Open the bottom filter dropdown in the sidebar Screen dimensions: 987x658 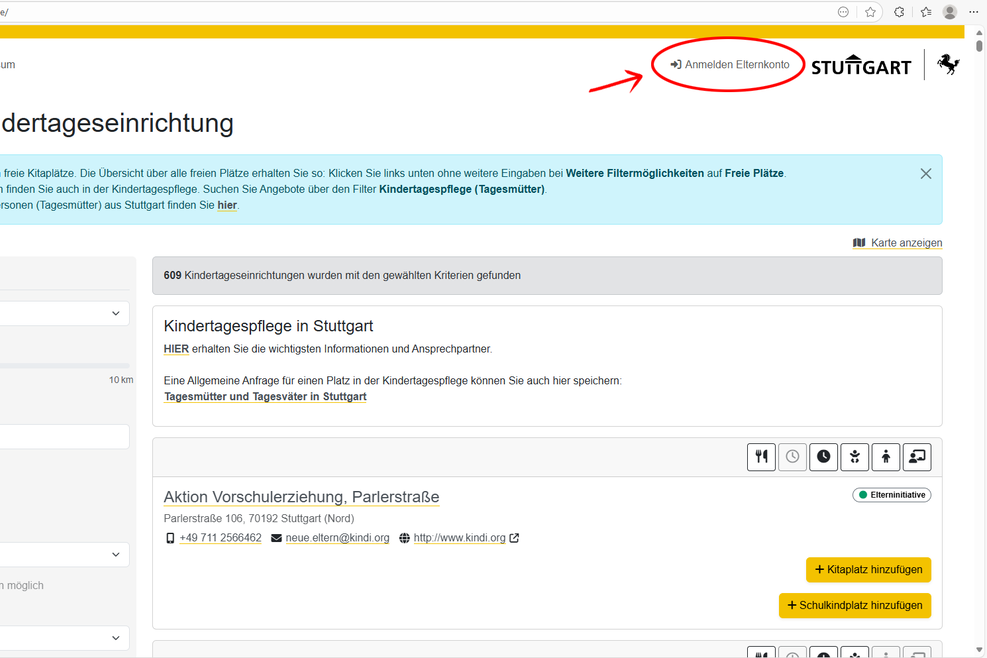[64, 638]
